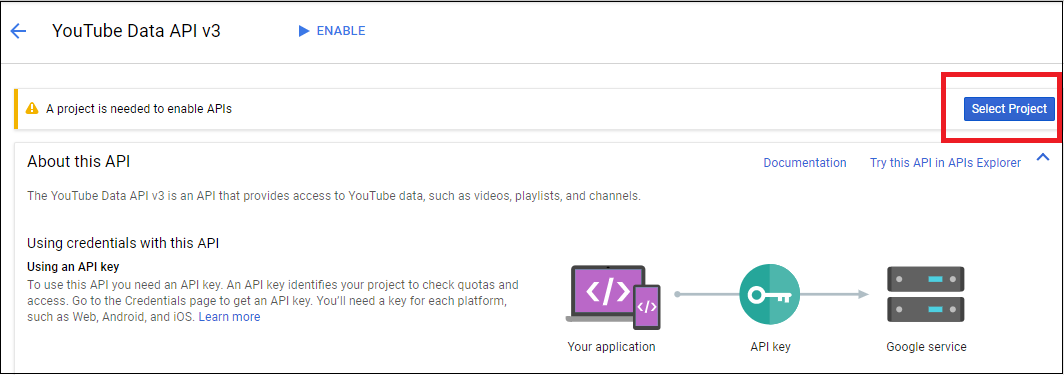Open Try this API in APIs Explorer
1064x375 pixels.
click(945, 163)
